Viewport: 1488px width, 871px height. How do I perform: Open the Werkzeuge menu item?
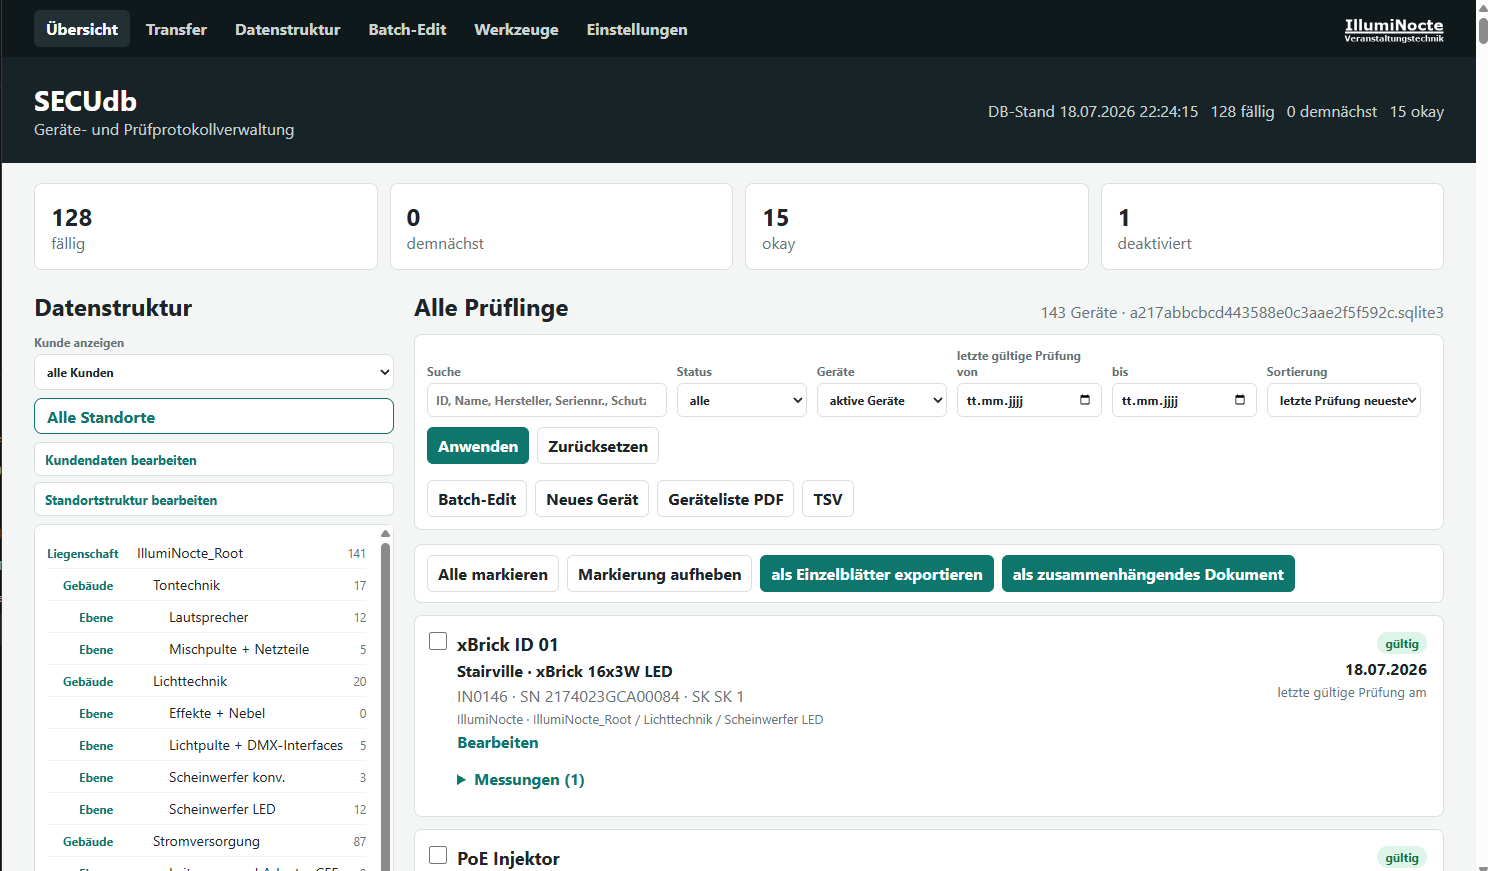tap(516, 29)
